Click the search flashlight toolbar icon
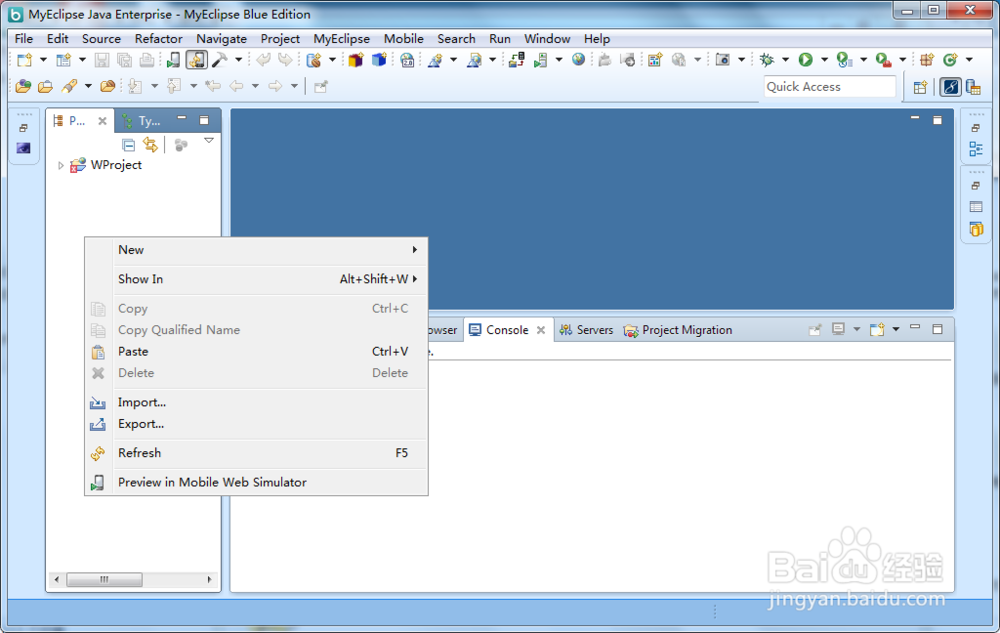 [x=69, y=86]
